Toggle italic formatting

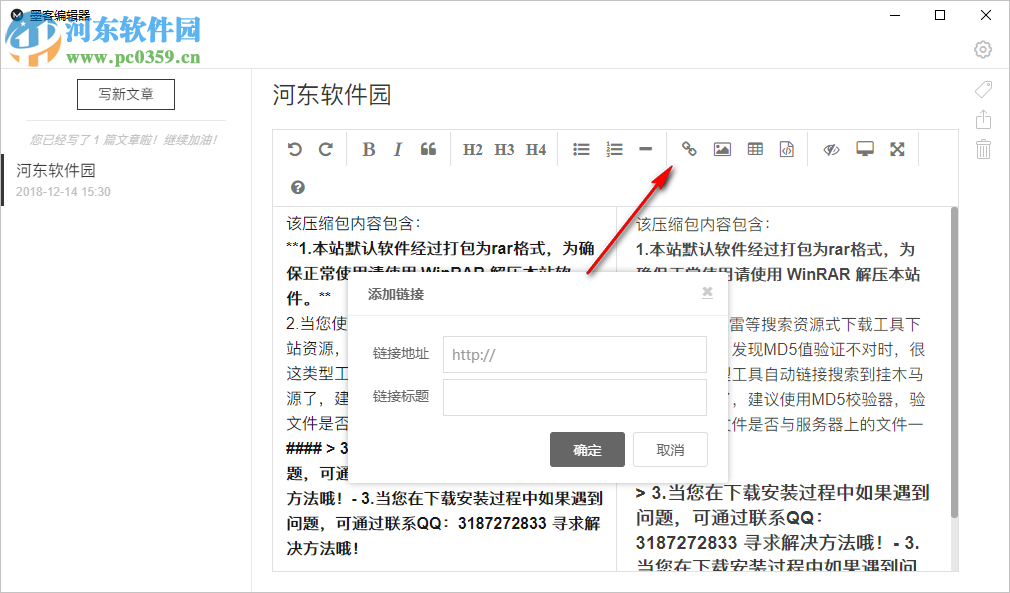[x=397, y=148]
